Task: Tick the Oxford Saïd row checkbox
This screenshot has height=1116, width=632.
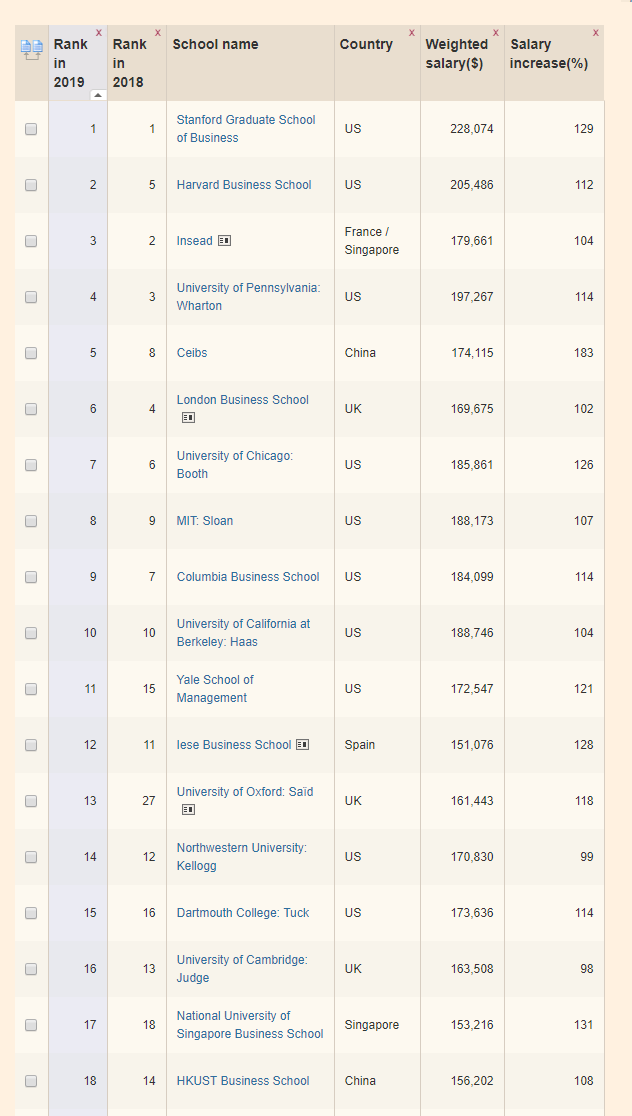Action: point(31,801)
